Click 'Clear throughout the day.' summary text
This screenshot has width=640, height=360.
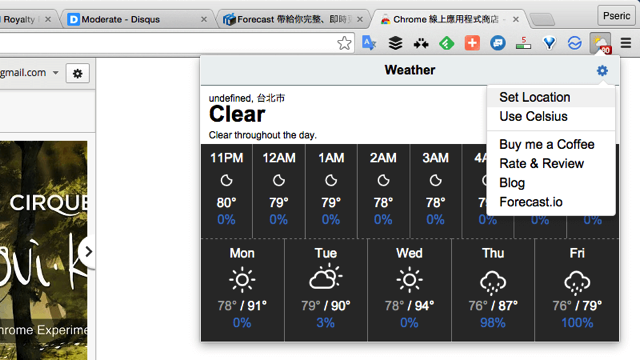tap(262, 135)
